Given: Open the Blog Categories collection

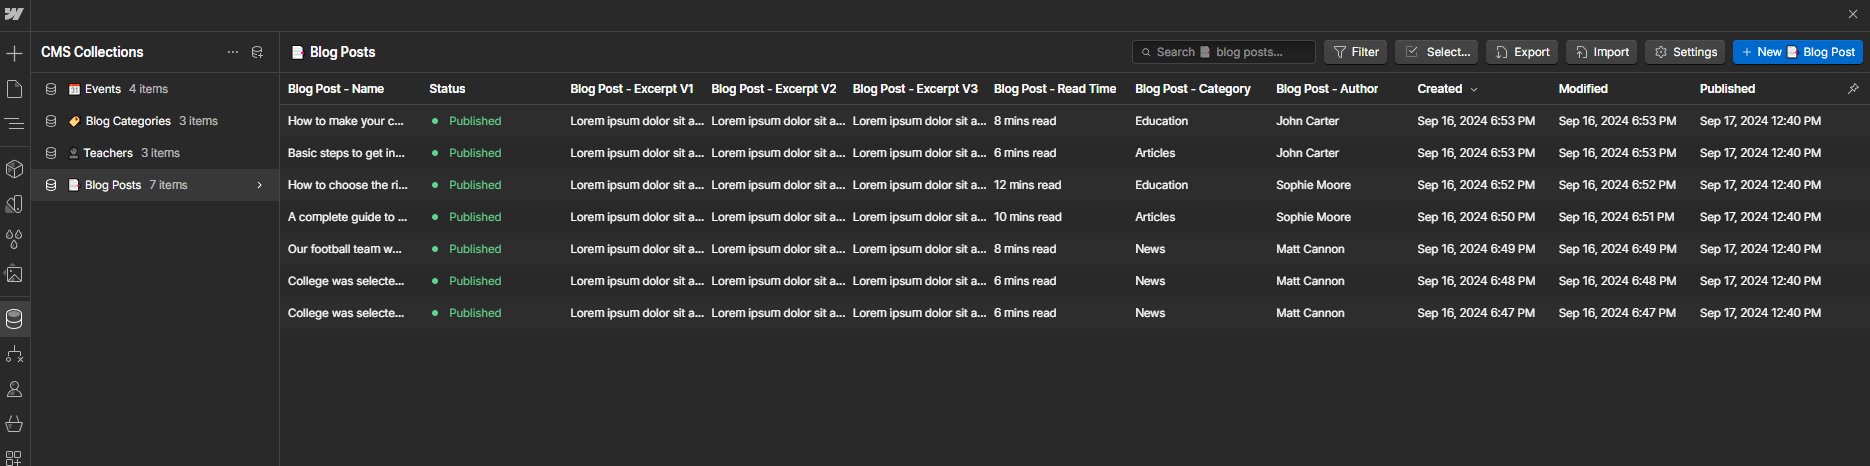Looking at the screenshot, I should [x=155, y=121].
